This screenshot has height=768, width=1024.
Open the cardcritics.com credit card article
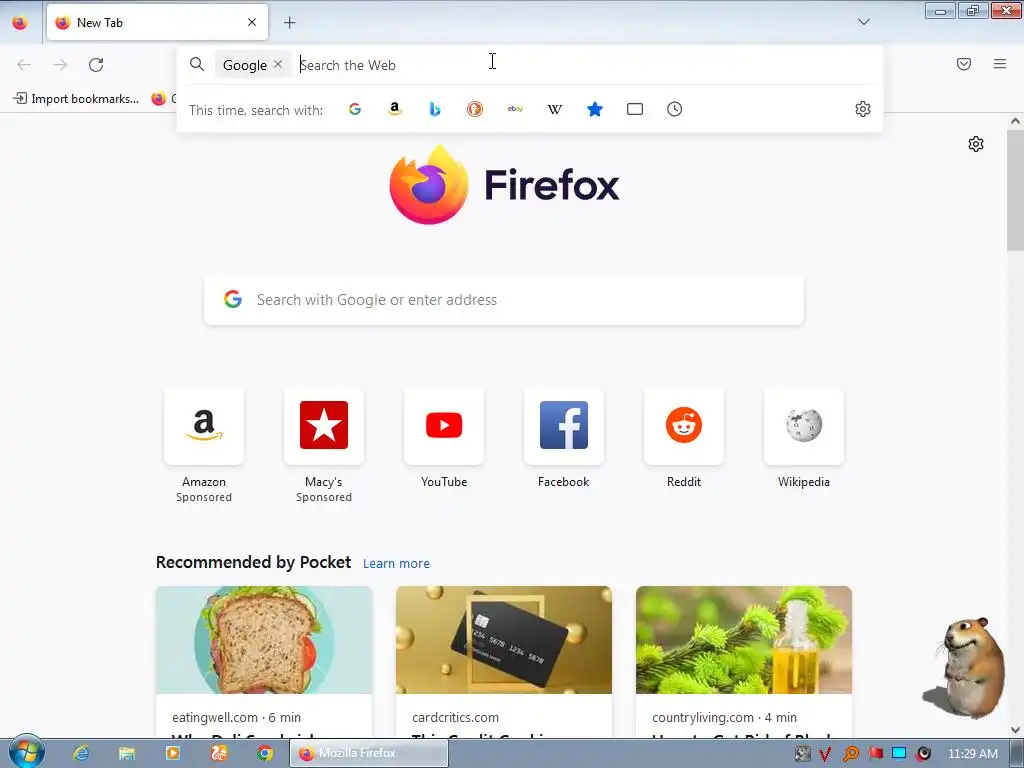(x=504, y=662)
